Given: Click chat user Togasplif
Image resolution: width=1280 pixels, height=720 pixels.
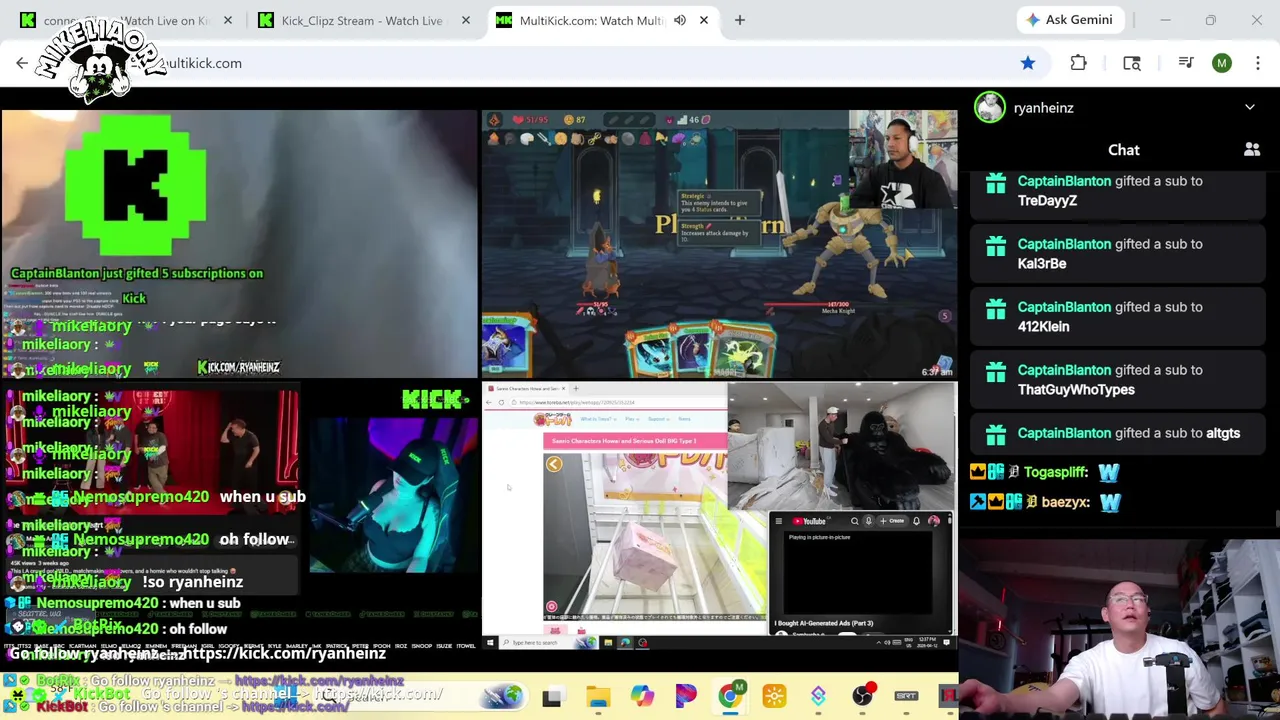Looking at the screenshot, I should tap(1056, 472).
